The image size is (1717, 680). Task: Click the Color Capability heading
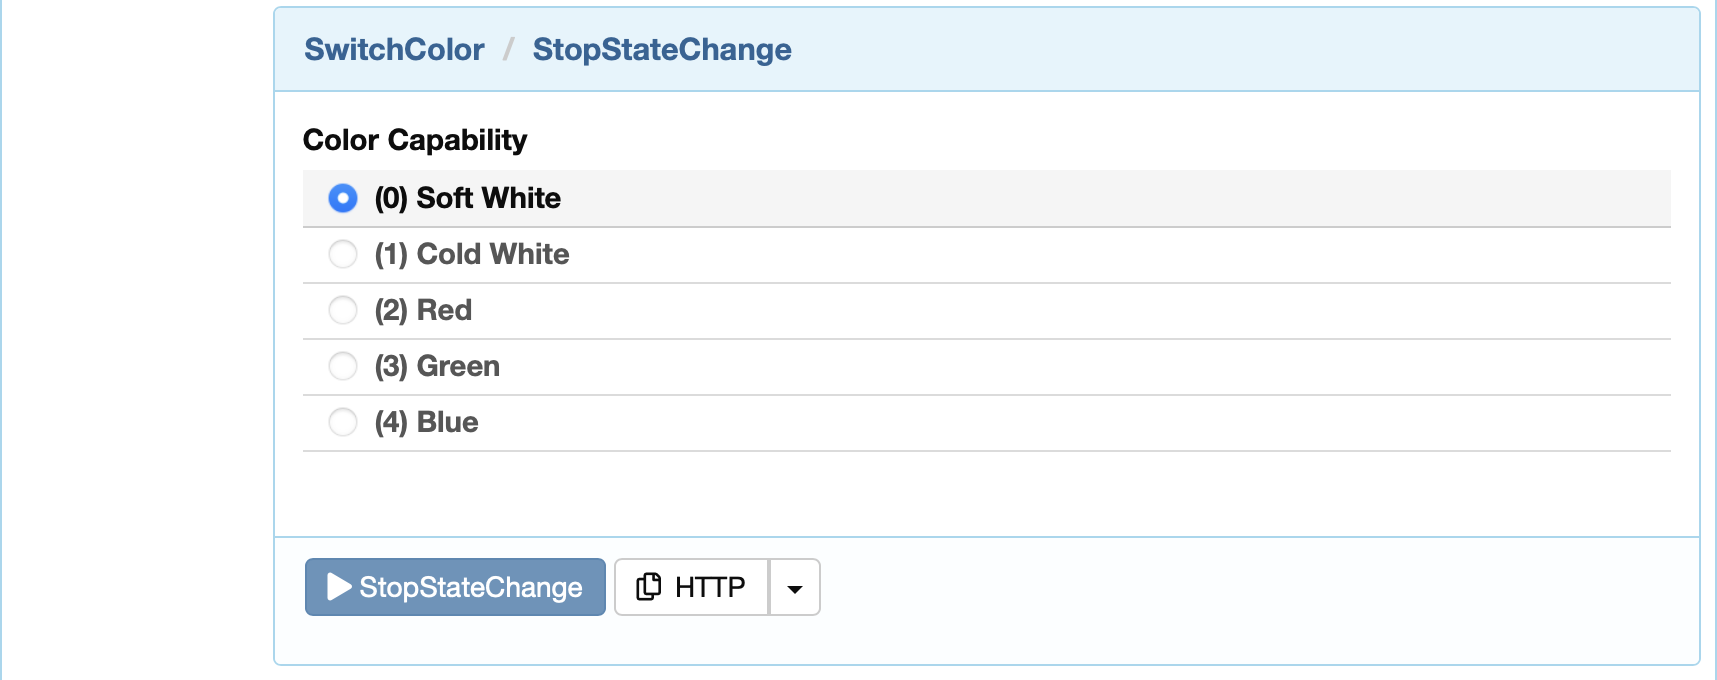click(x=415, y=140)
